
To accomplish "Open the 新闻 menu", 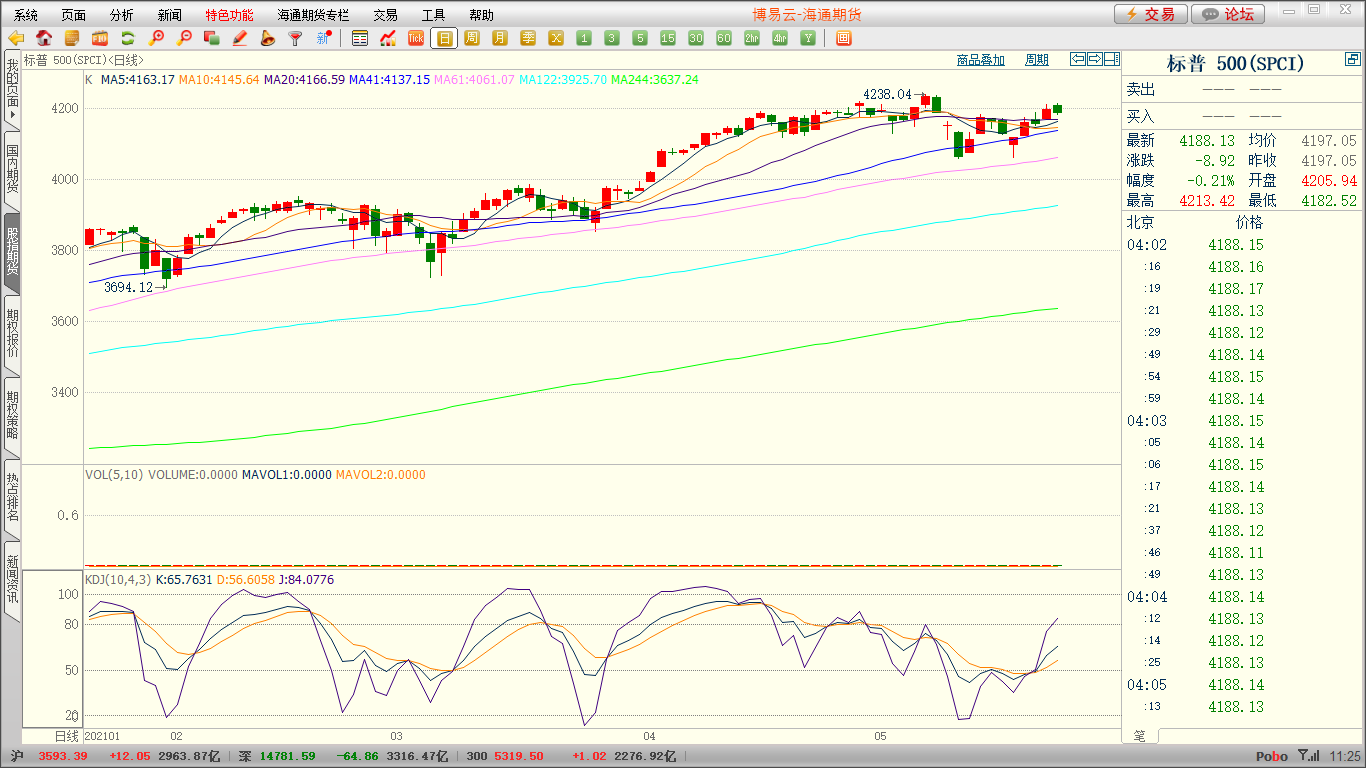I will coord(170,15).
